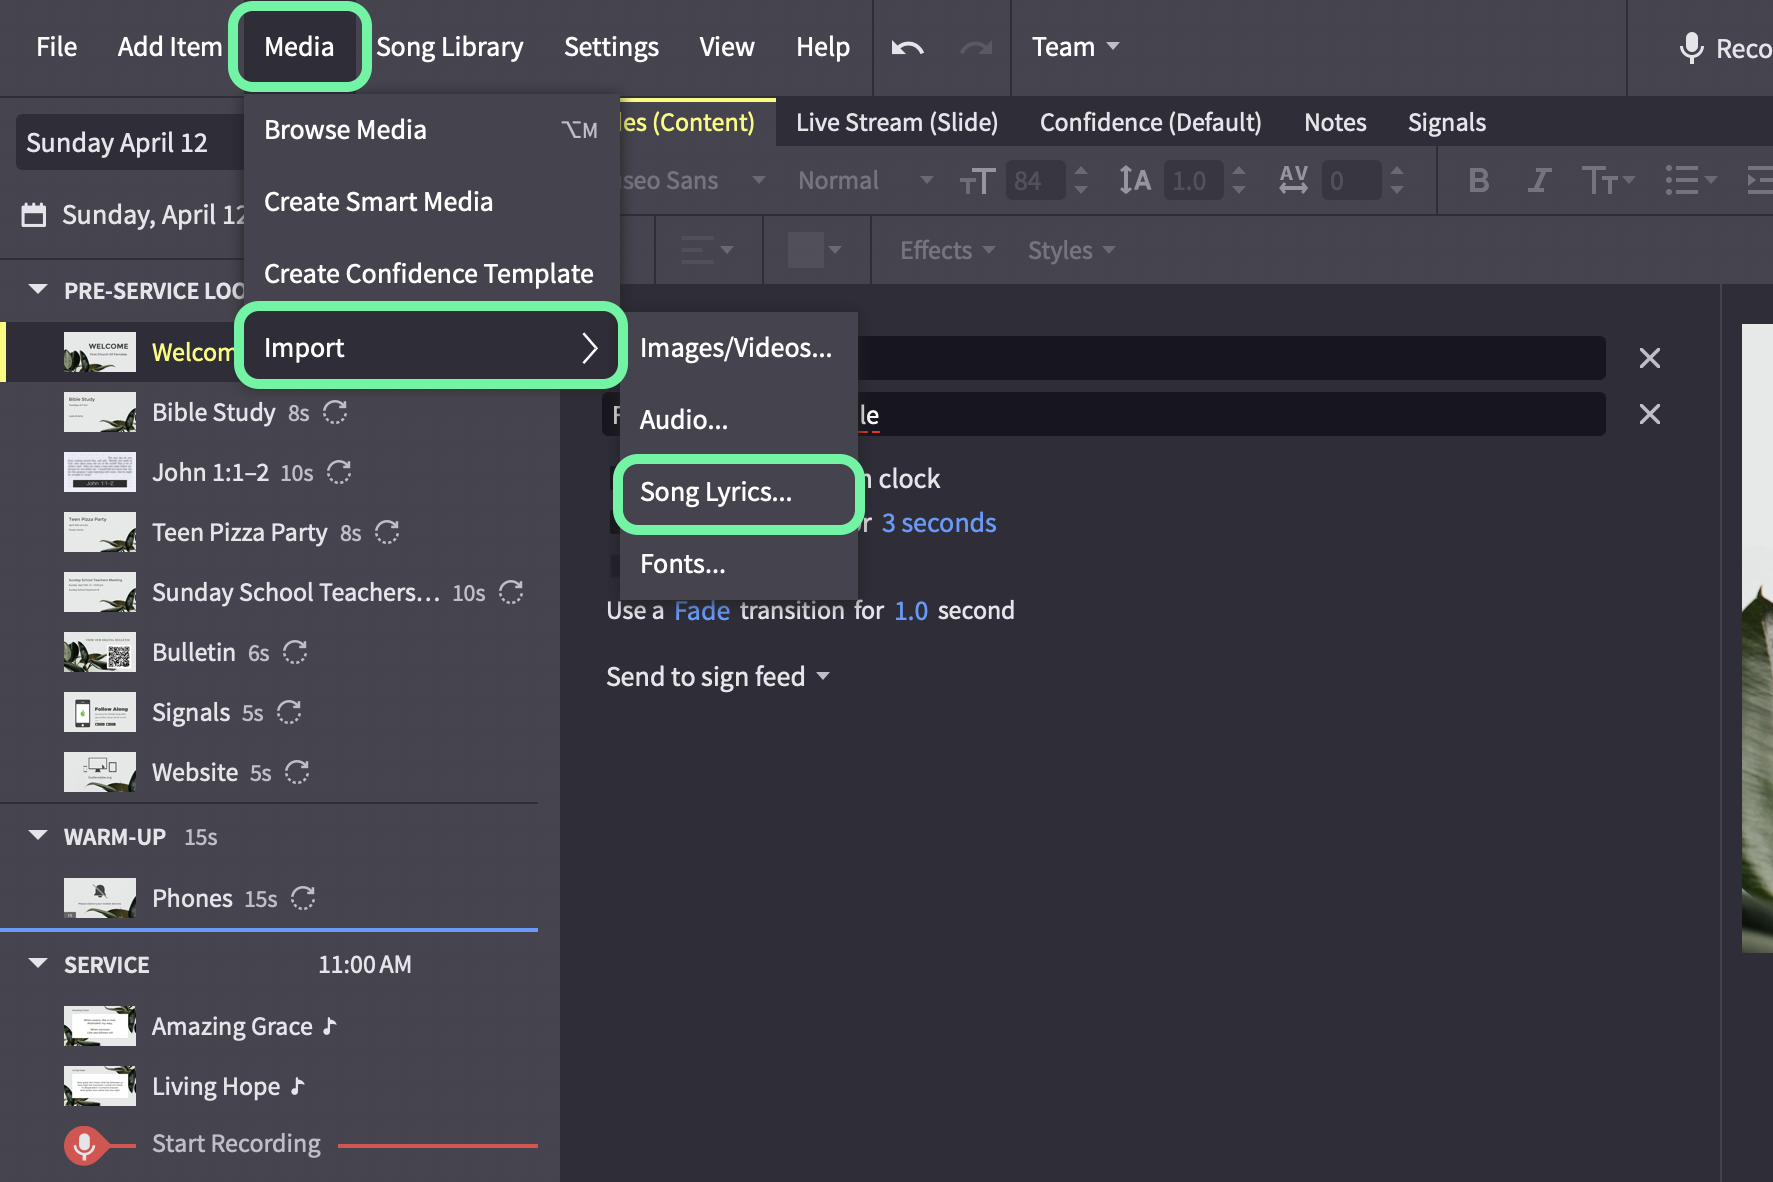
Task: Click the redo arrow icon
Action: pyautogui.click(x=976, y=48)
